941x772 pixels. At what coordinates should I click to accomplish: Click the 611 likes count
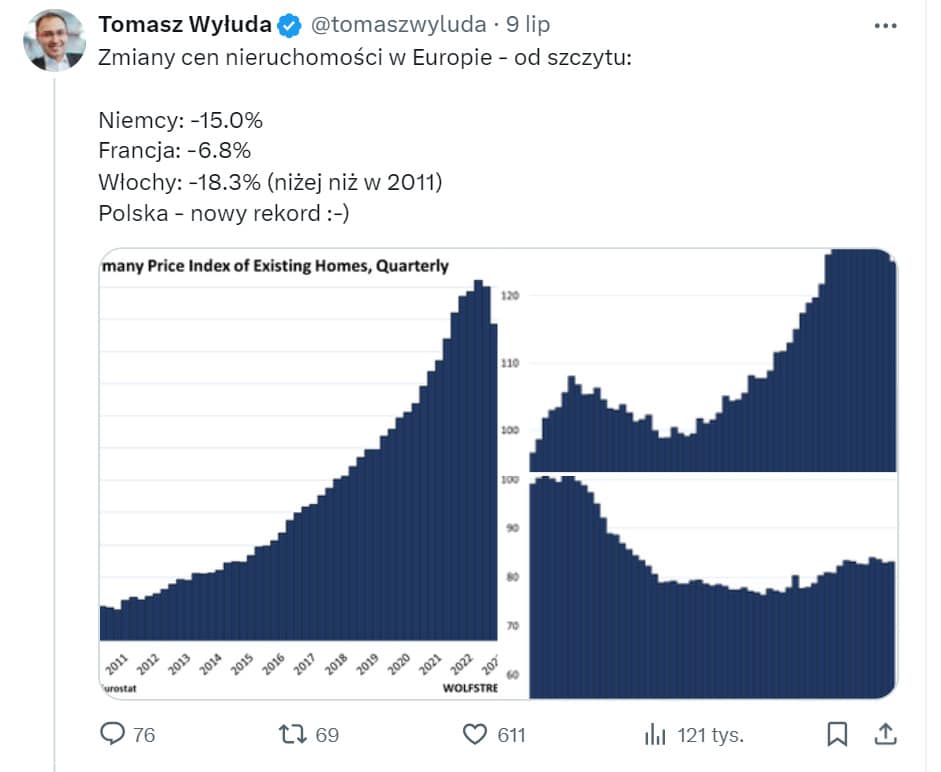click(x=511, y=735)
